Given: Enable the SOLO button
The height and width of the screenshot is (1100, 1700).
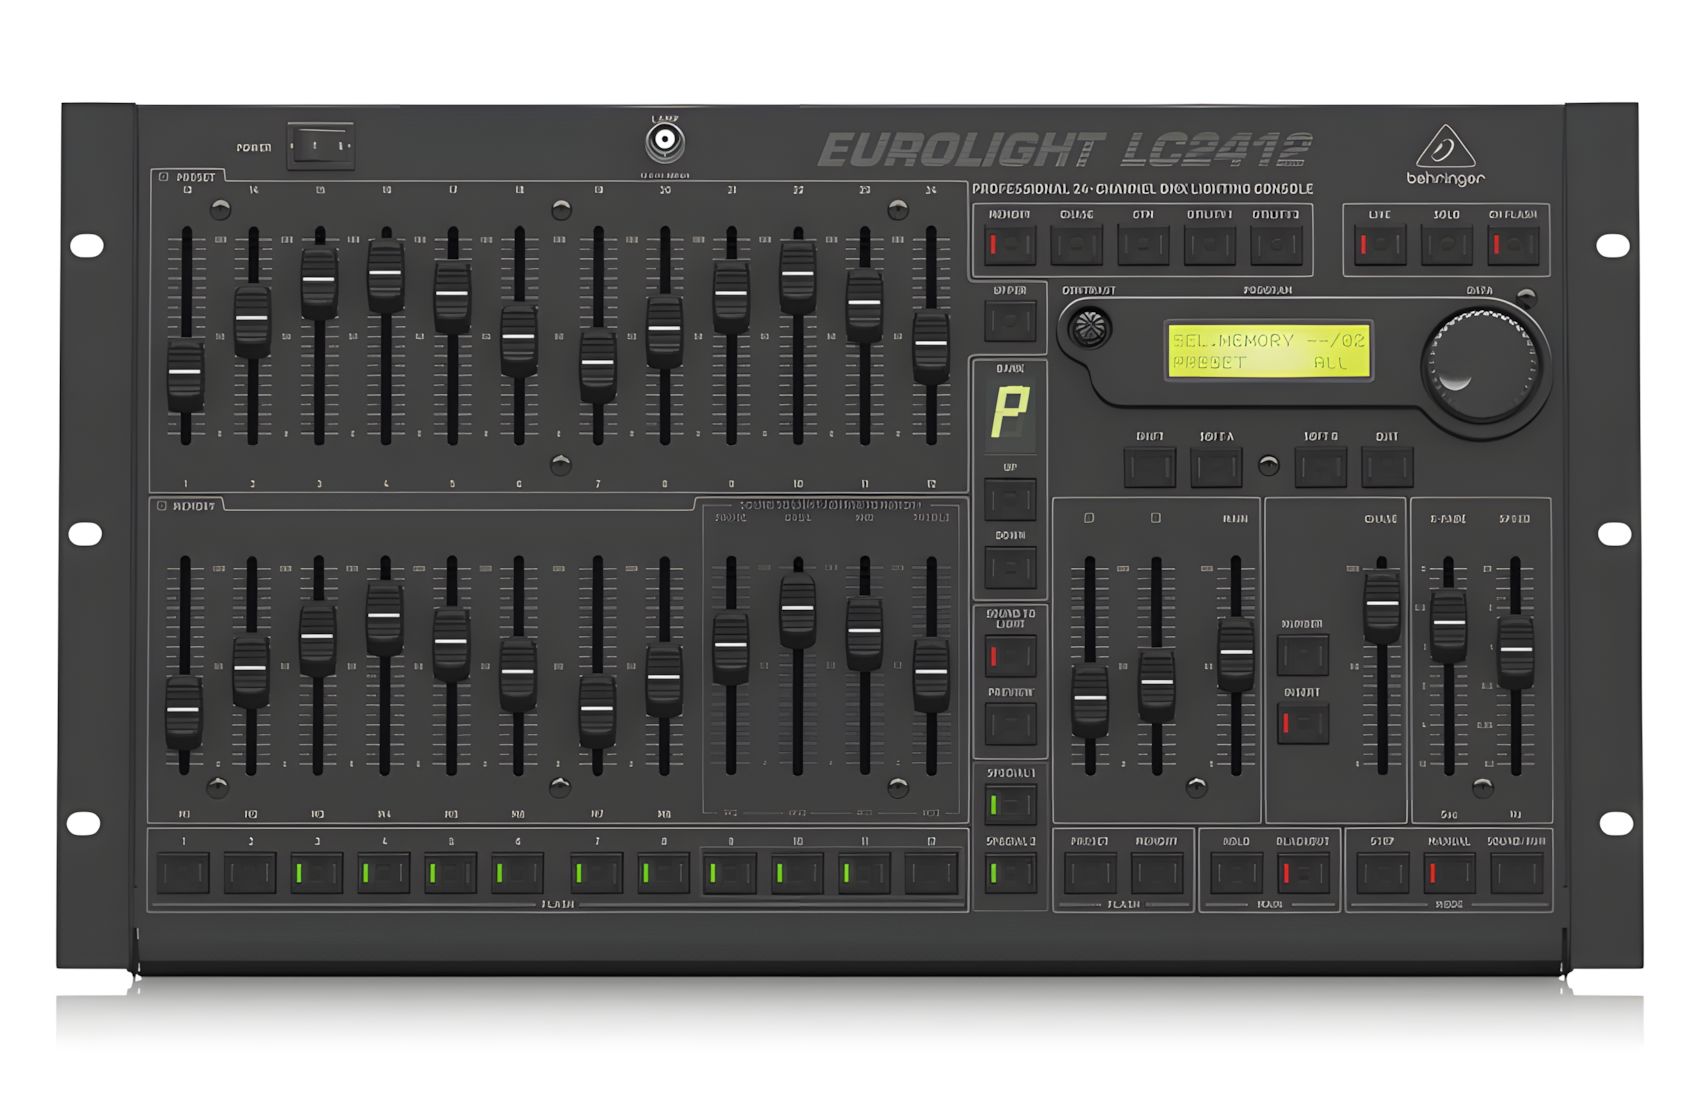Looking at the screenshot, I should 1447,245.
